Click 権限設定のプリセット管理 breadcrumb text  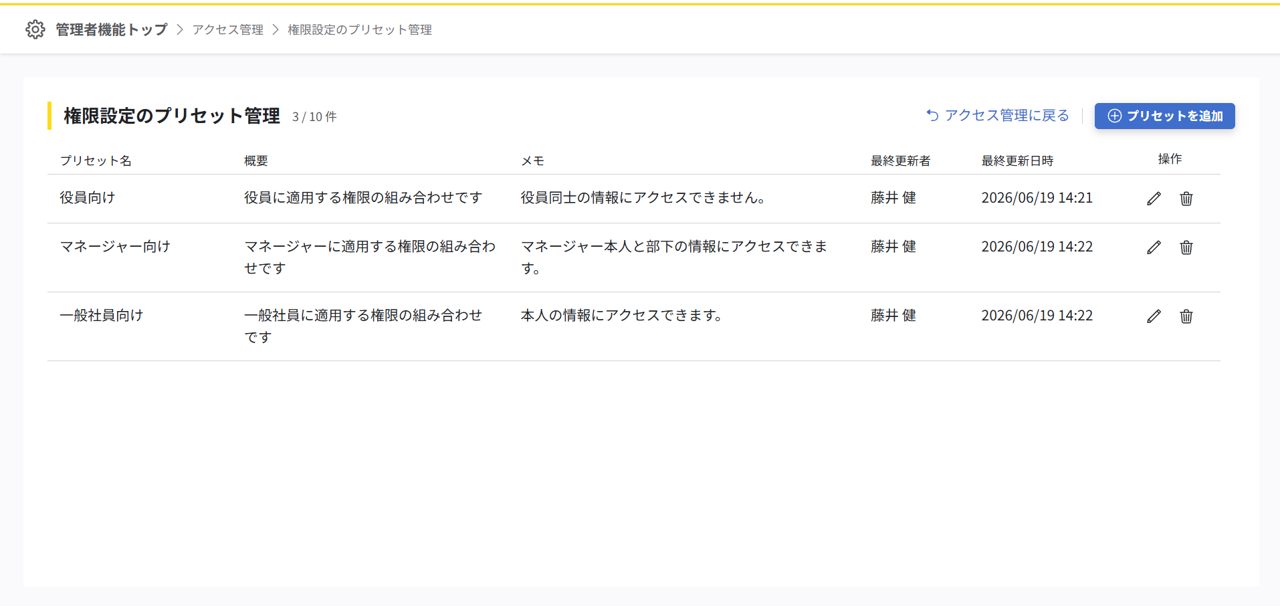360,30
